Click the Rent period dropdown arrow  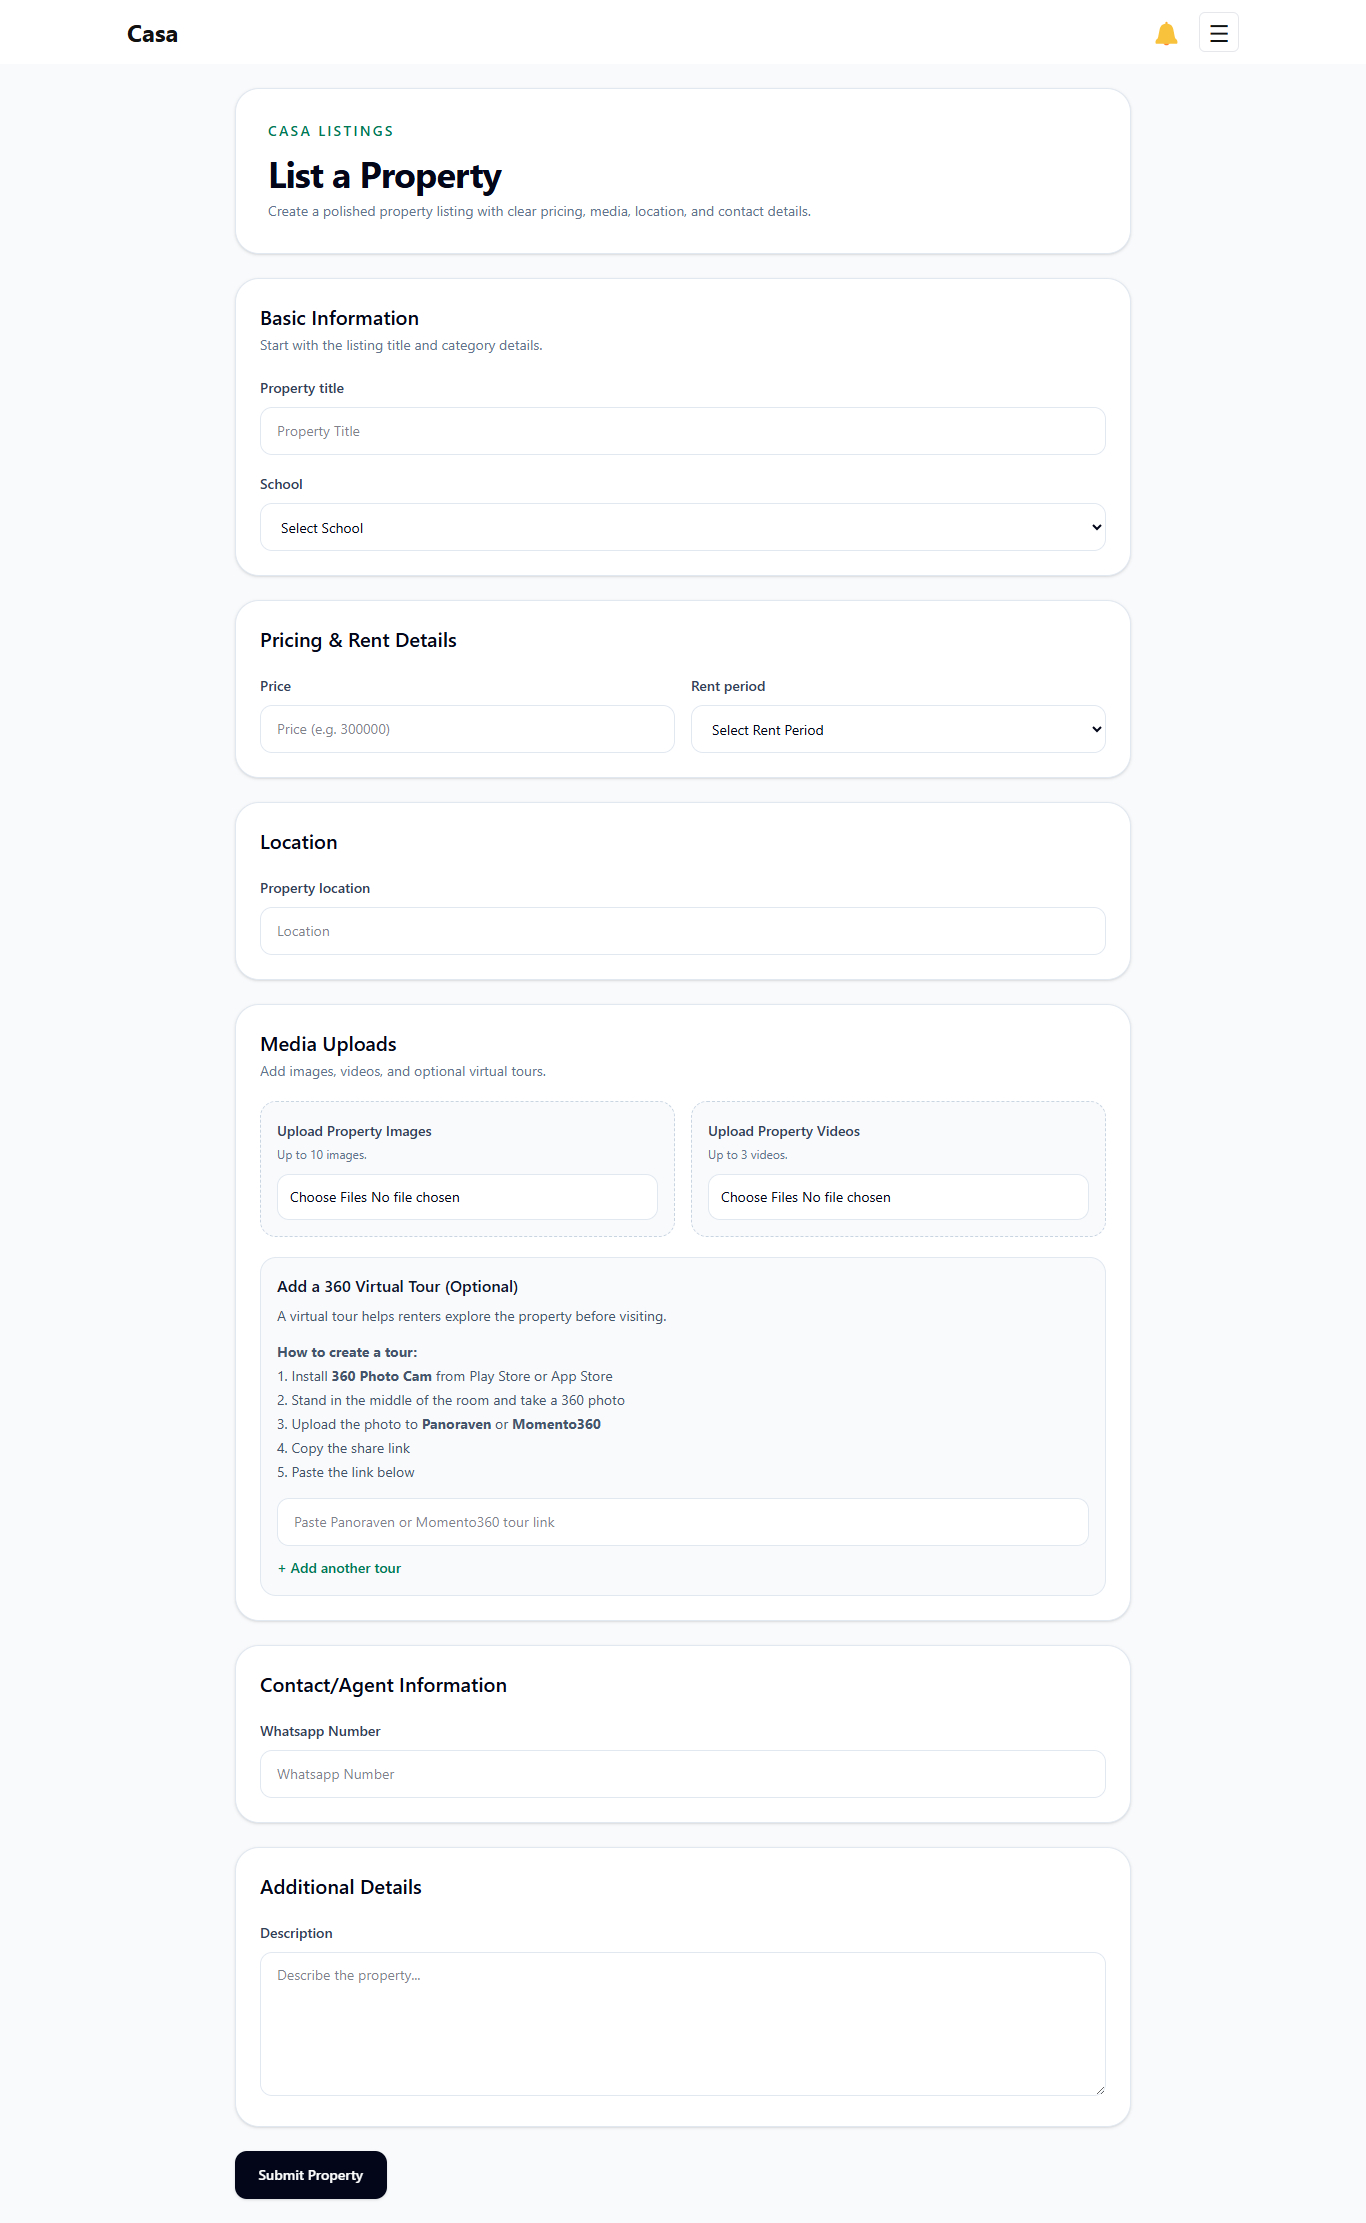point(1096,729)
